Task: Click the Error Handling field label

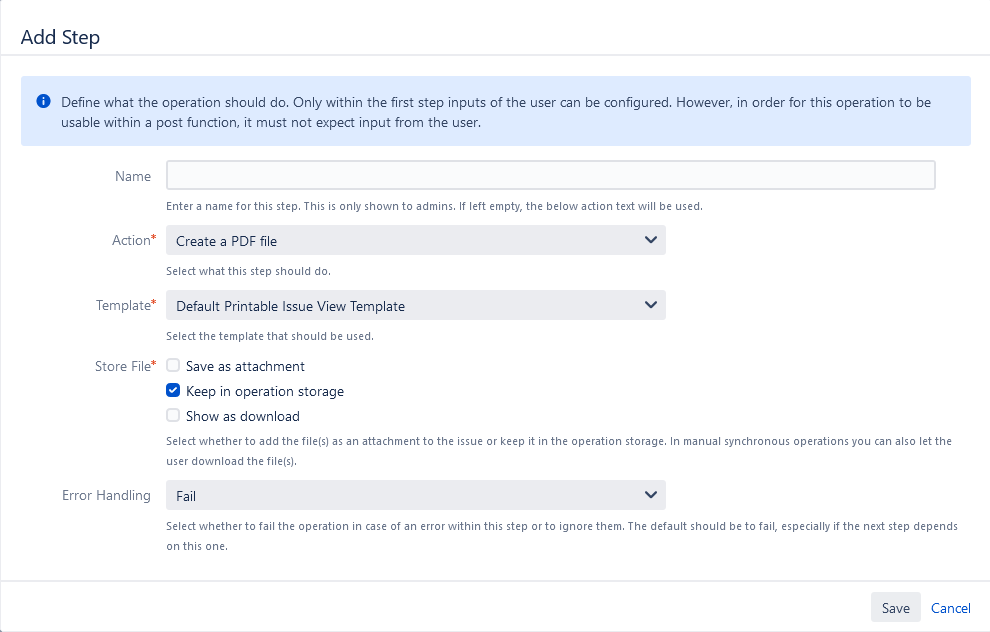Action: tap(106, 495)
